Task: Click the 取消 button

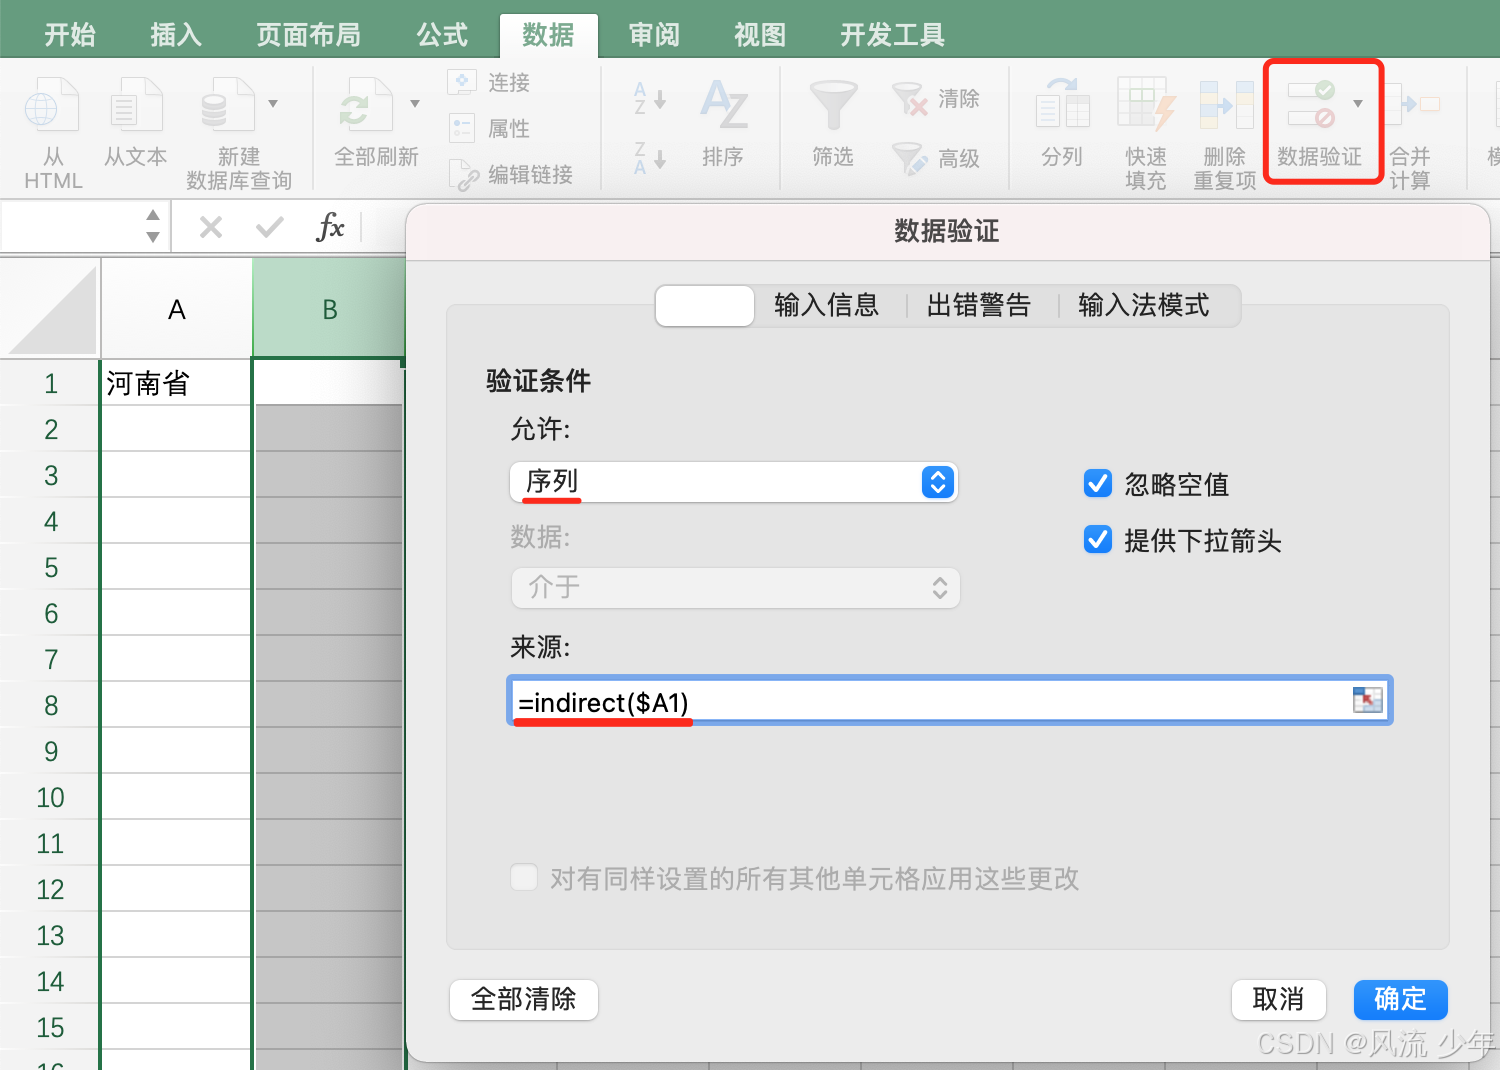Action: [1278, 999]
